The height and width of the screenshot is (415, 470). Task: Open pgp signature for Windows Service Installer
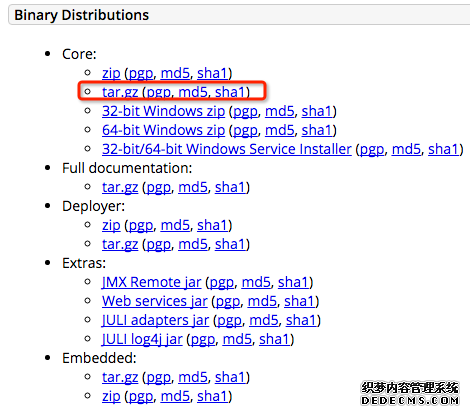click(x=372, y=149)
